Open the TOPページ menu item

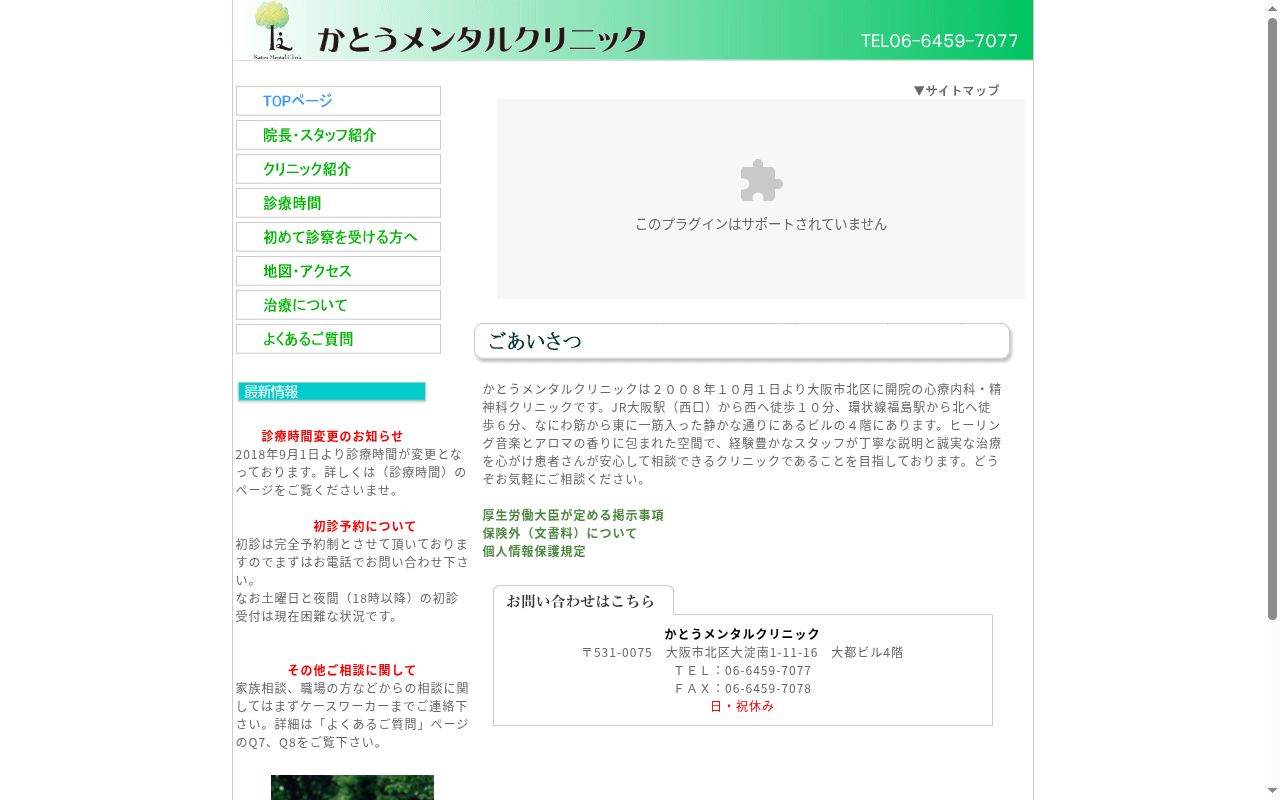338,101
